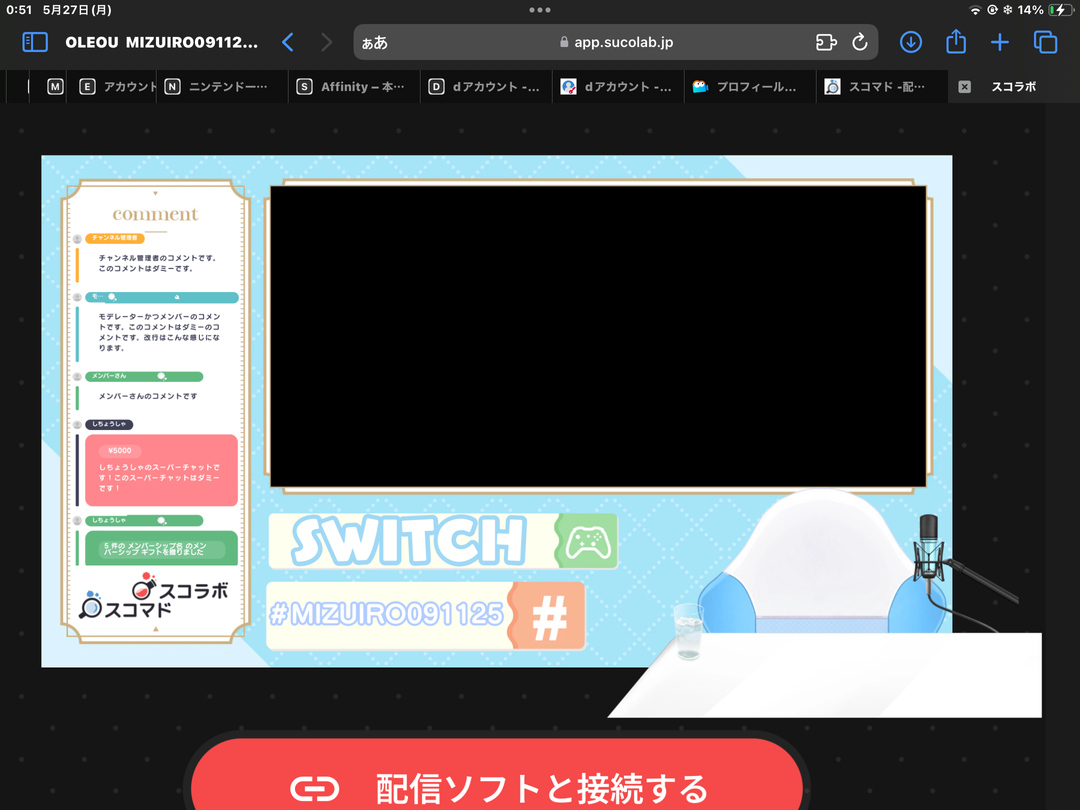Screen dimensions: 1080x810
Task: Click the ¥5000 super chat amount
Action: [120, 450]
